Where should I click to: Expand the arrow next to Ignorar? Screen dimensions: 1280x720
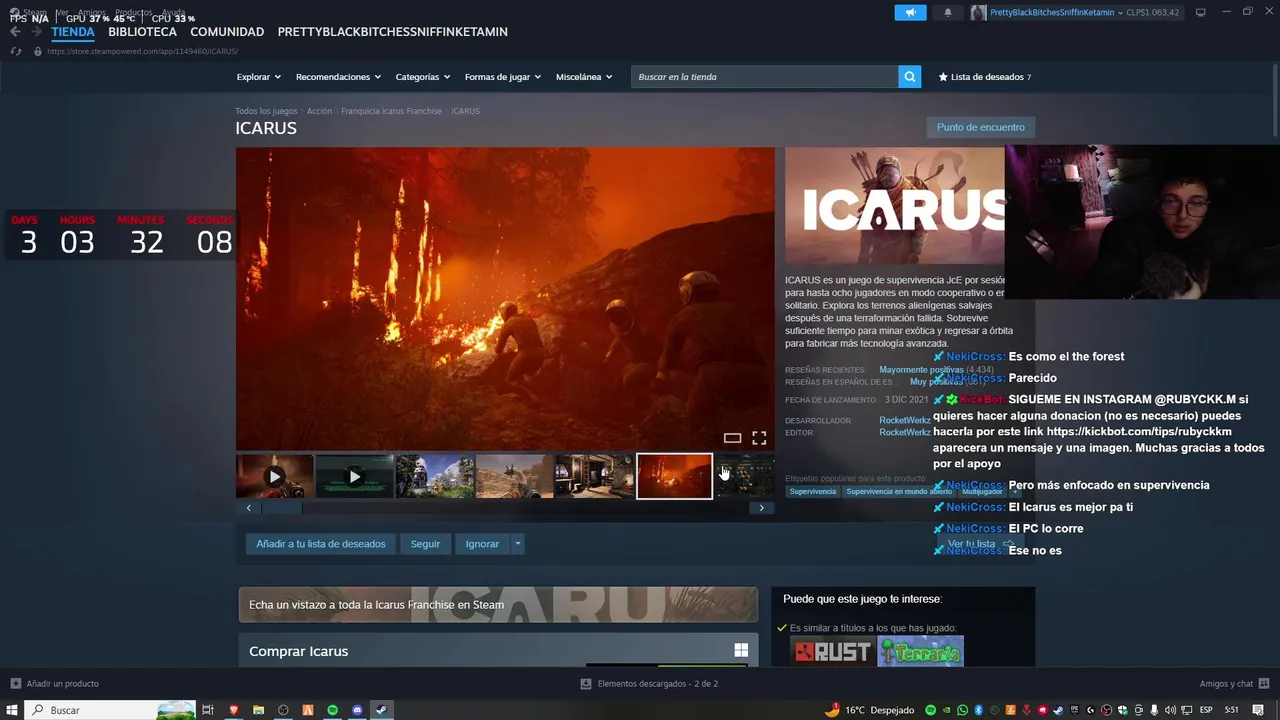pyautogui.click(x=517, y=544)
